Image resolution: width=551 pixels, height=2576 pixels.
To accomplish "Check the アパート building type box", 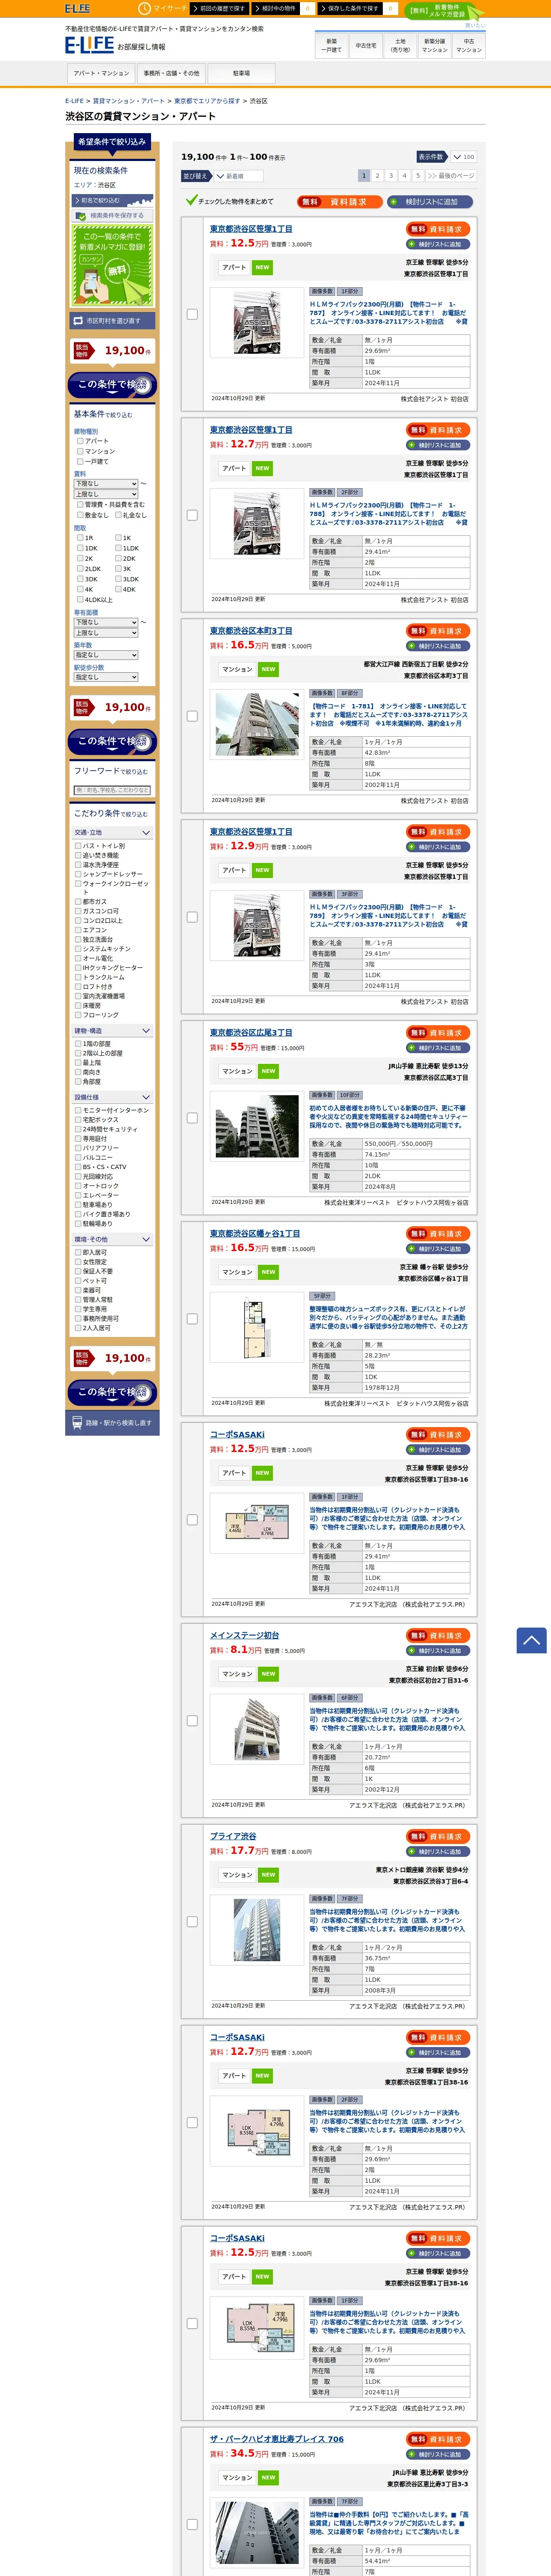I will point(80,441).
